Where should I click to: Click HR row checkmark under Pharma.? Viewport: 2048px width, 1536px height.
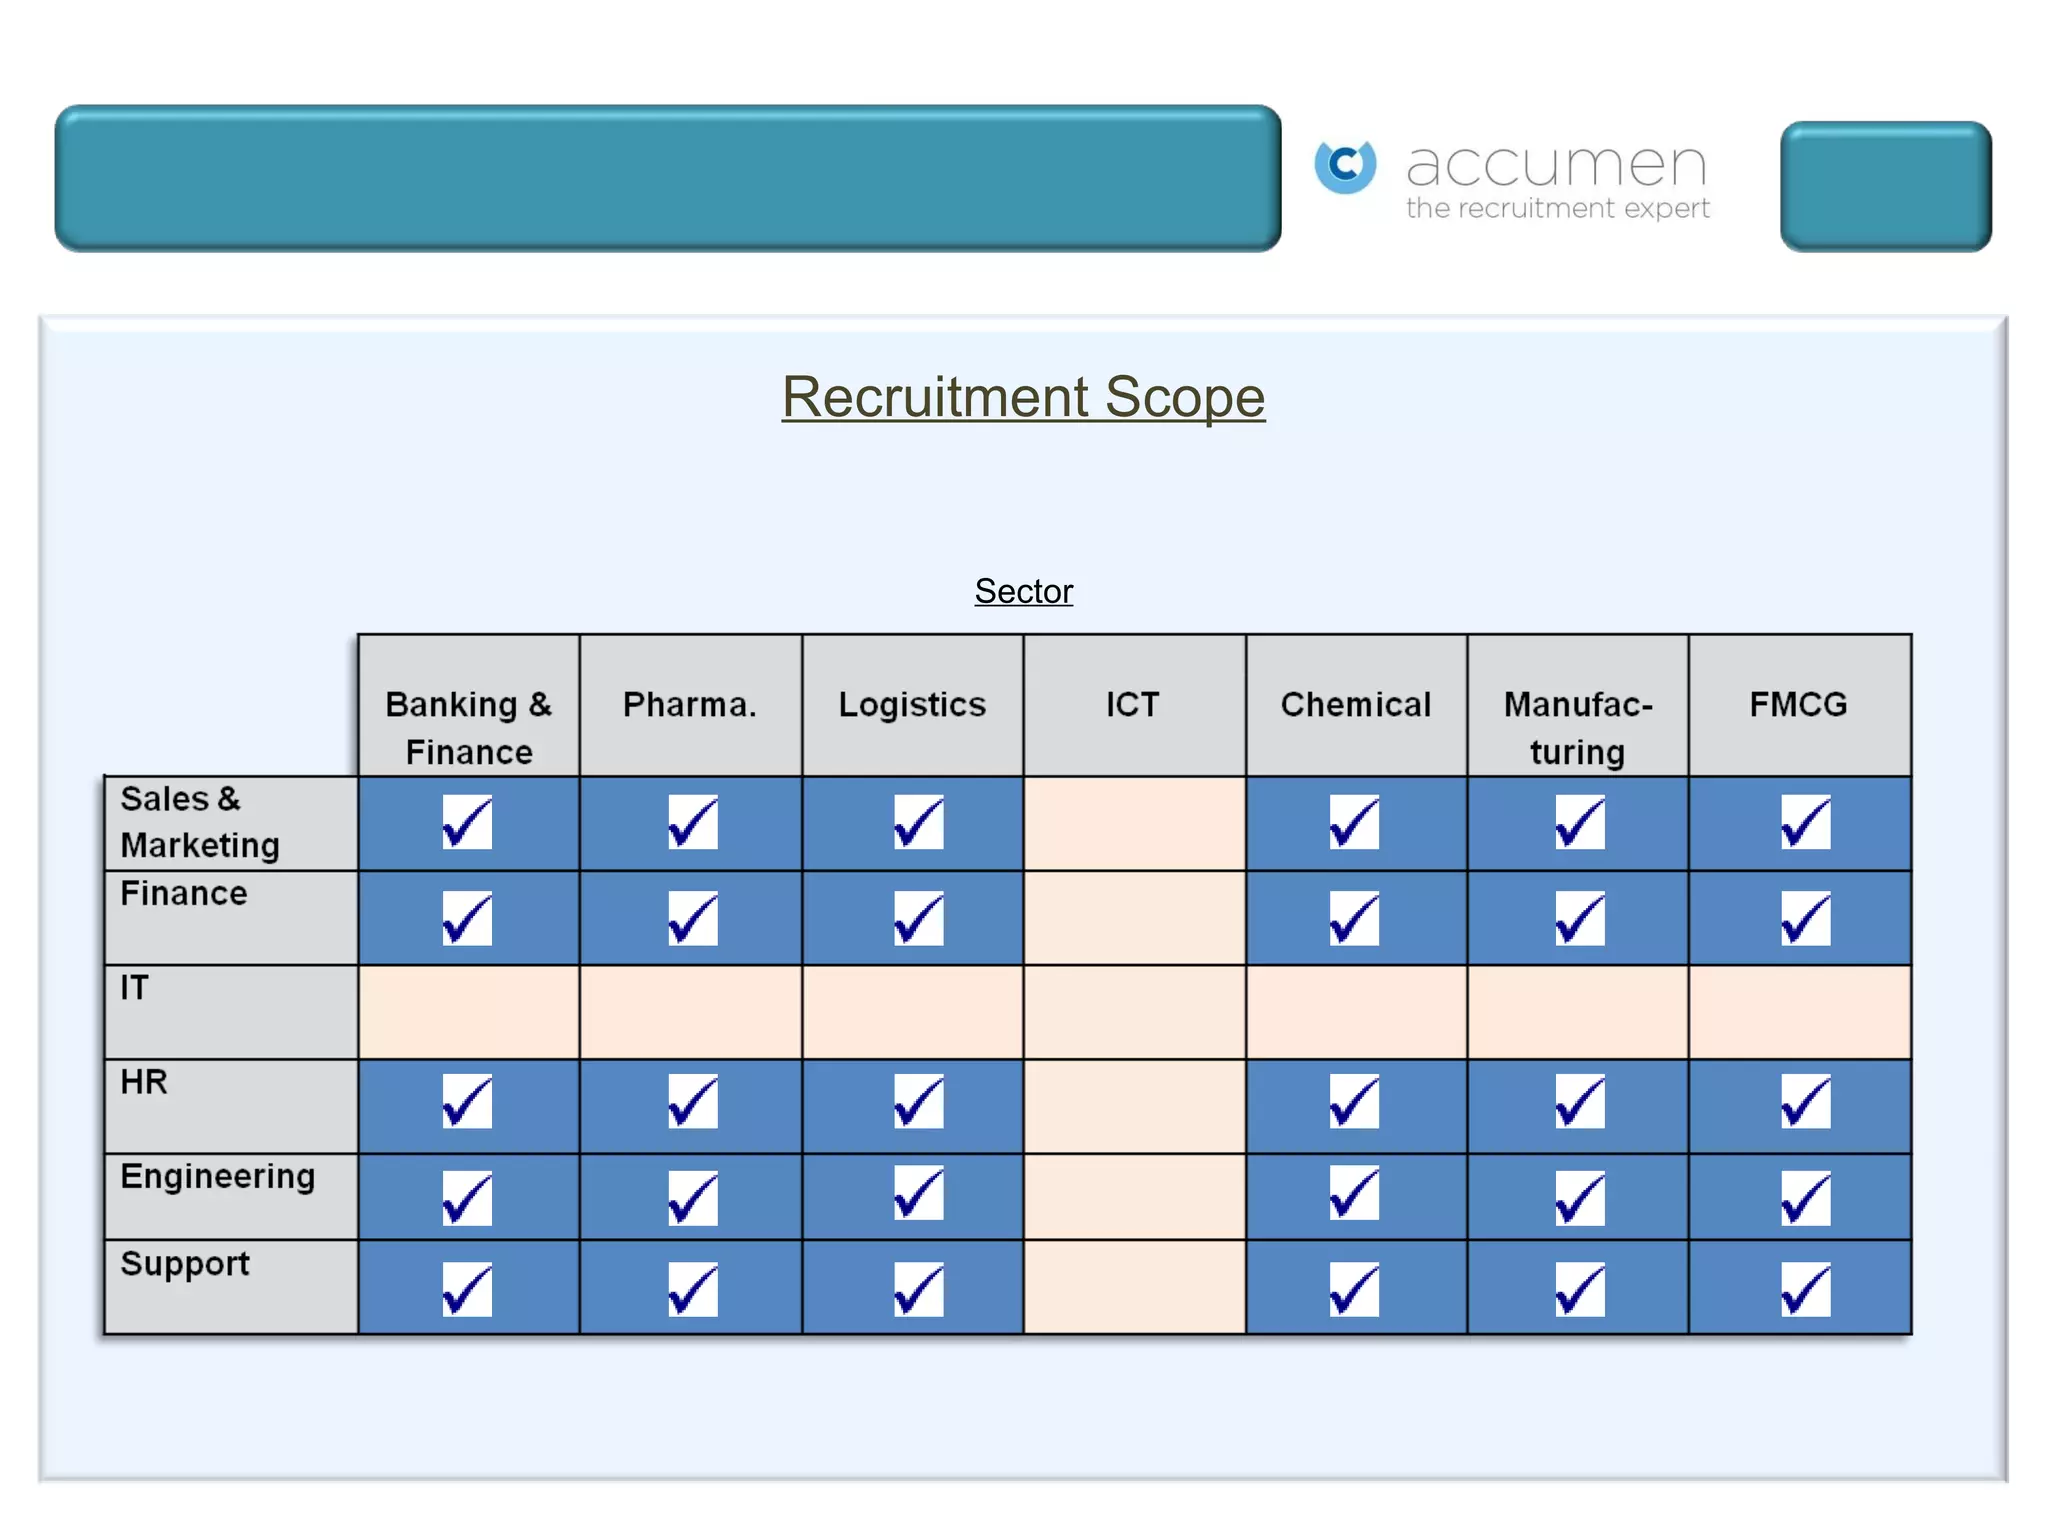(x=693, y=1101)
